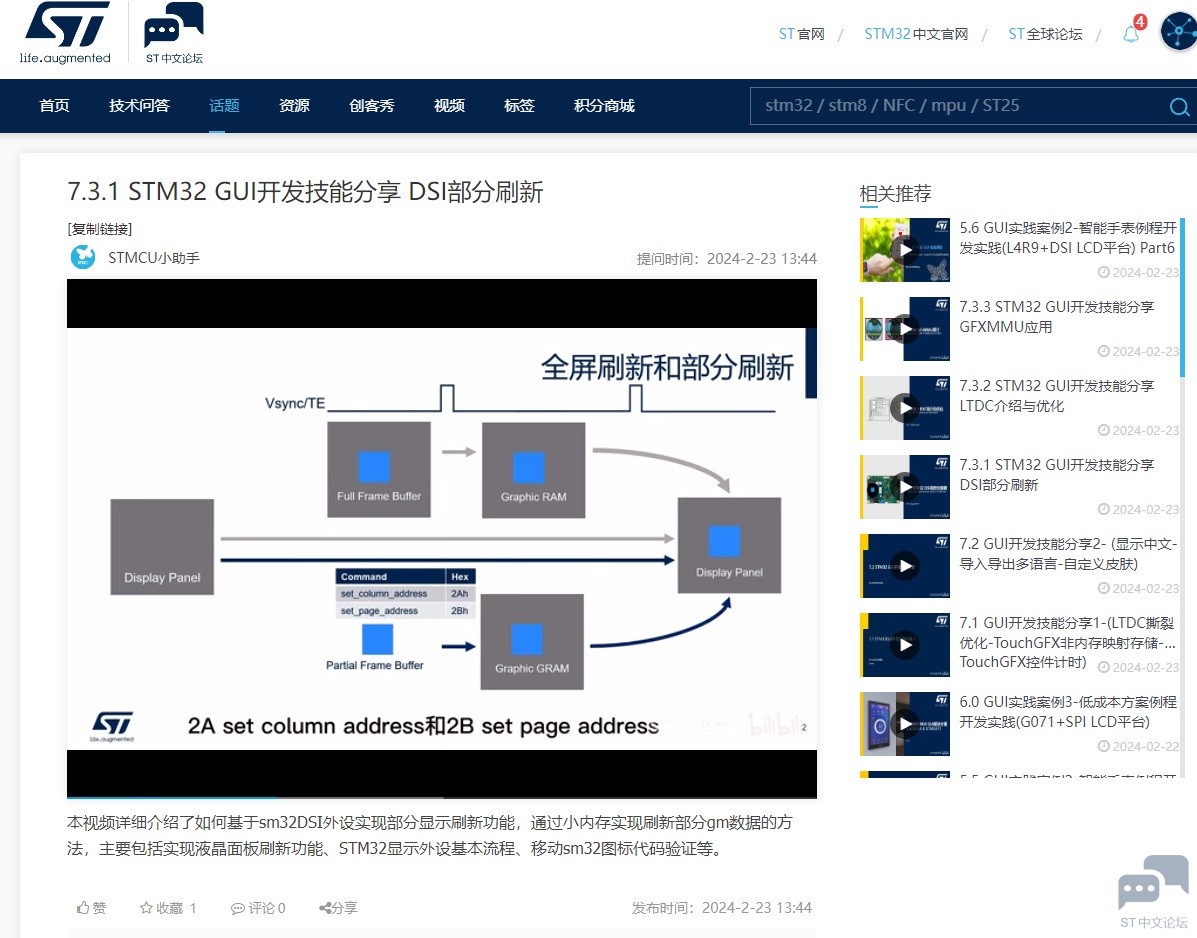This screenshot has width=1197, height=938.
Task: Open 7.2 显示中文 recommended title
Action: pos(1068,553)
